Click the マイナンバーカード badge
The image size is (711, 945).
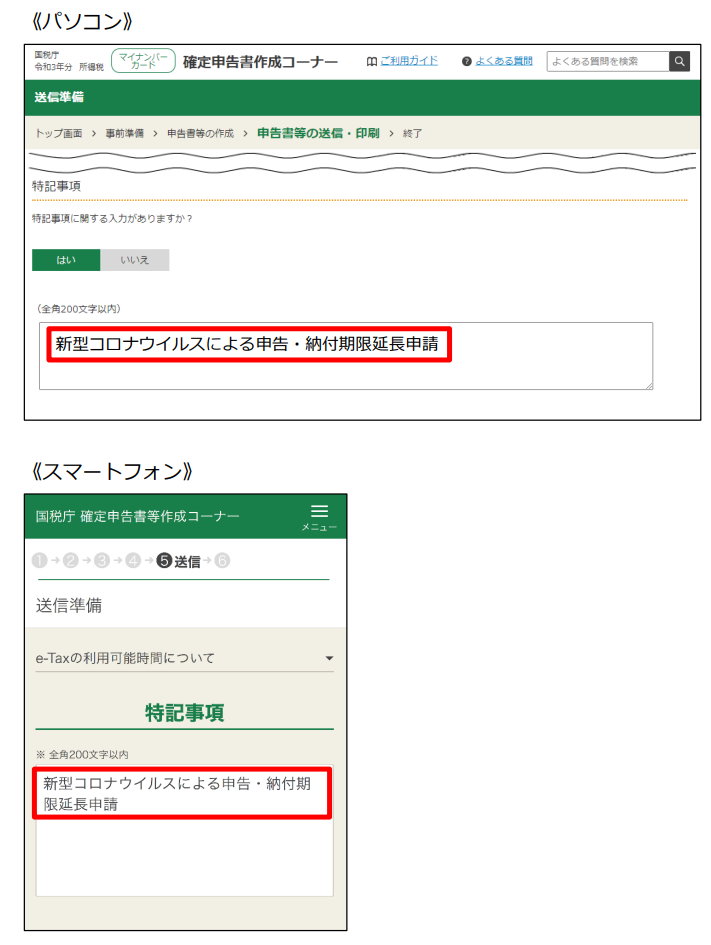(143, 62)
